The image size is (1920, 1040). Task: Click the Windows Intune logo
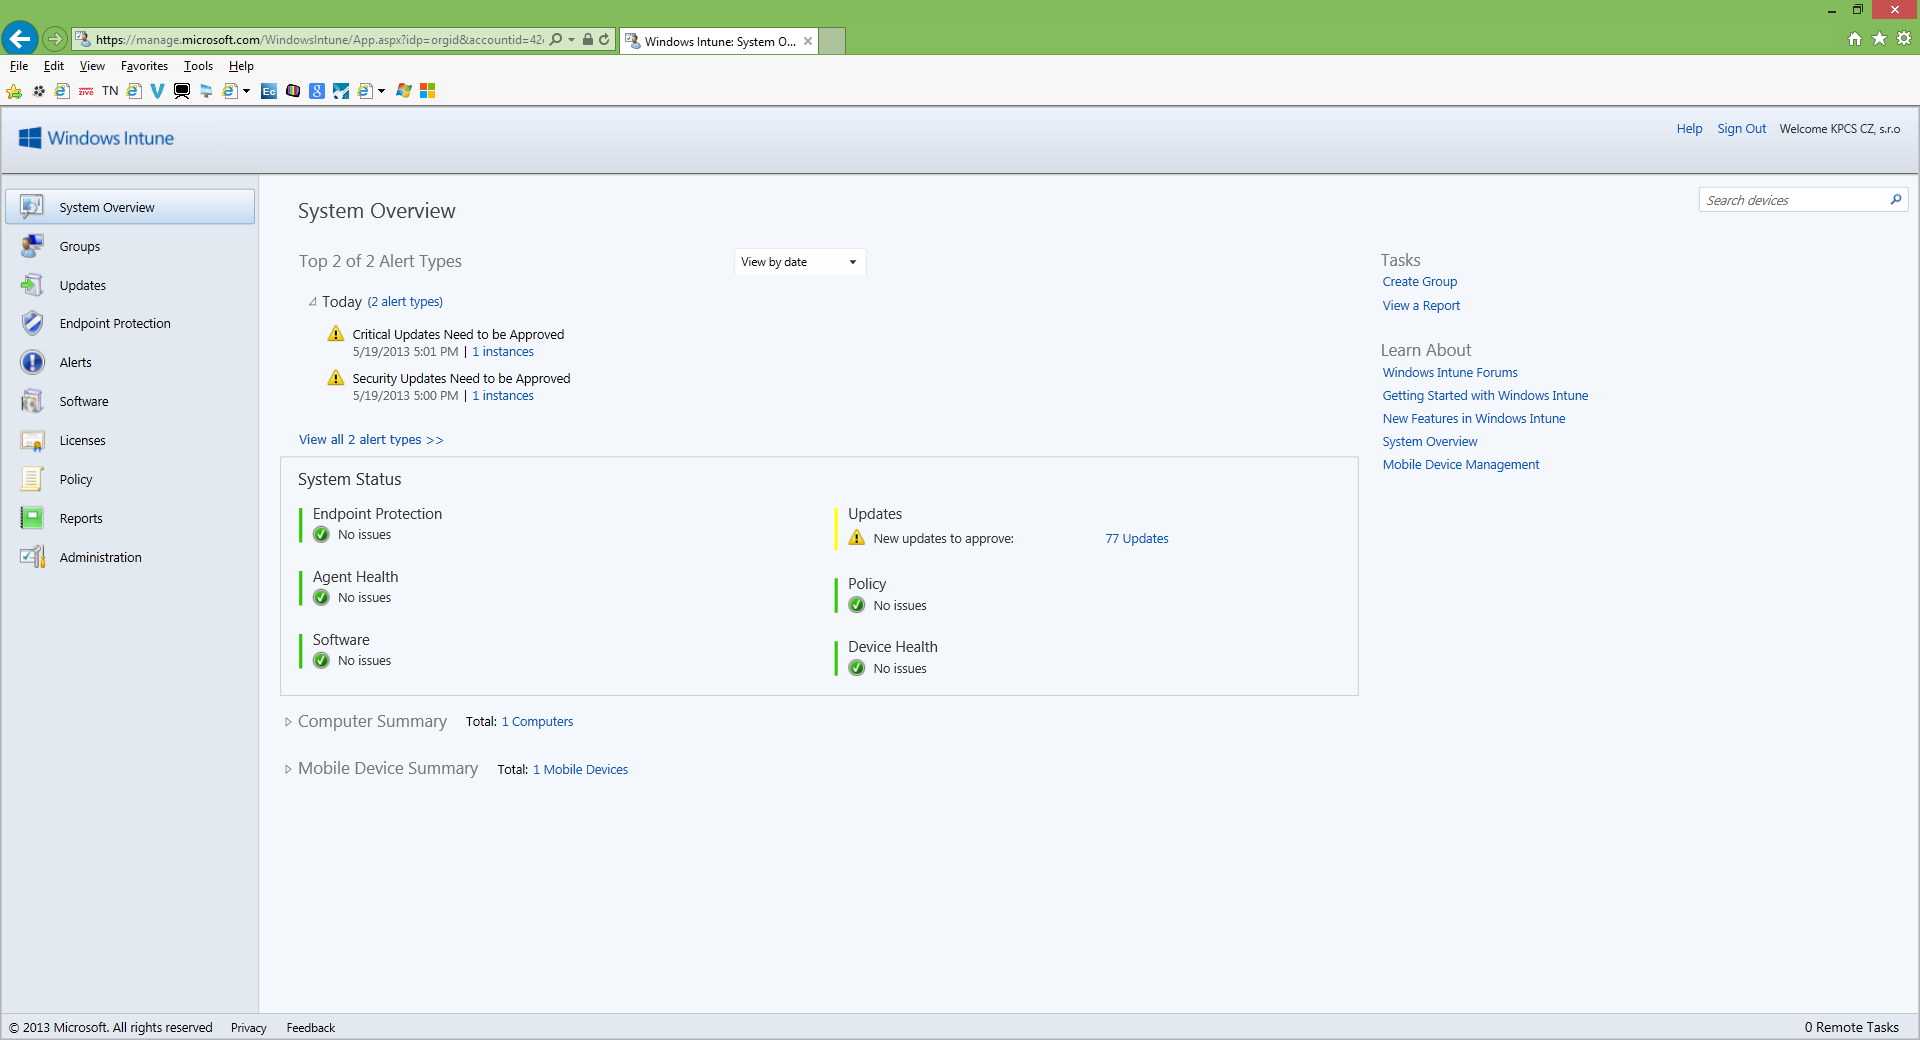click(96, 138)
